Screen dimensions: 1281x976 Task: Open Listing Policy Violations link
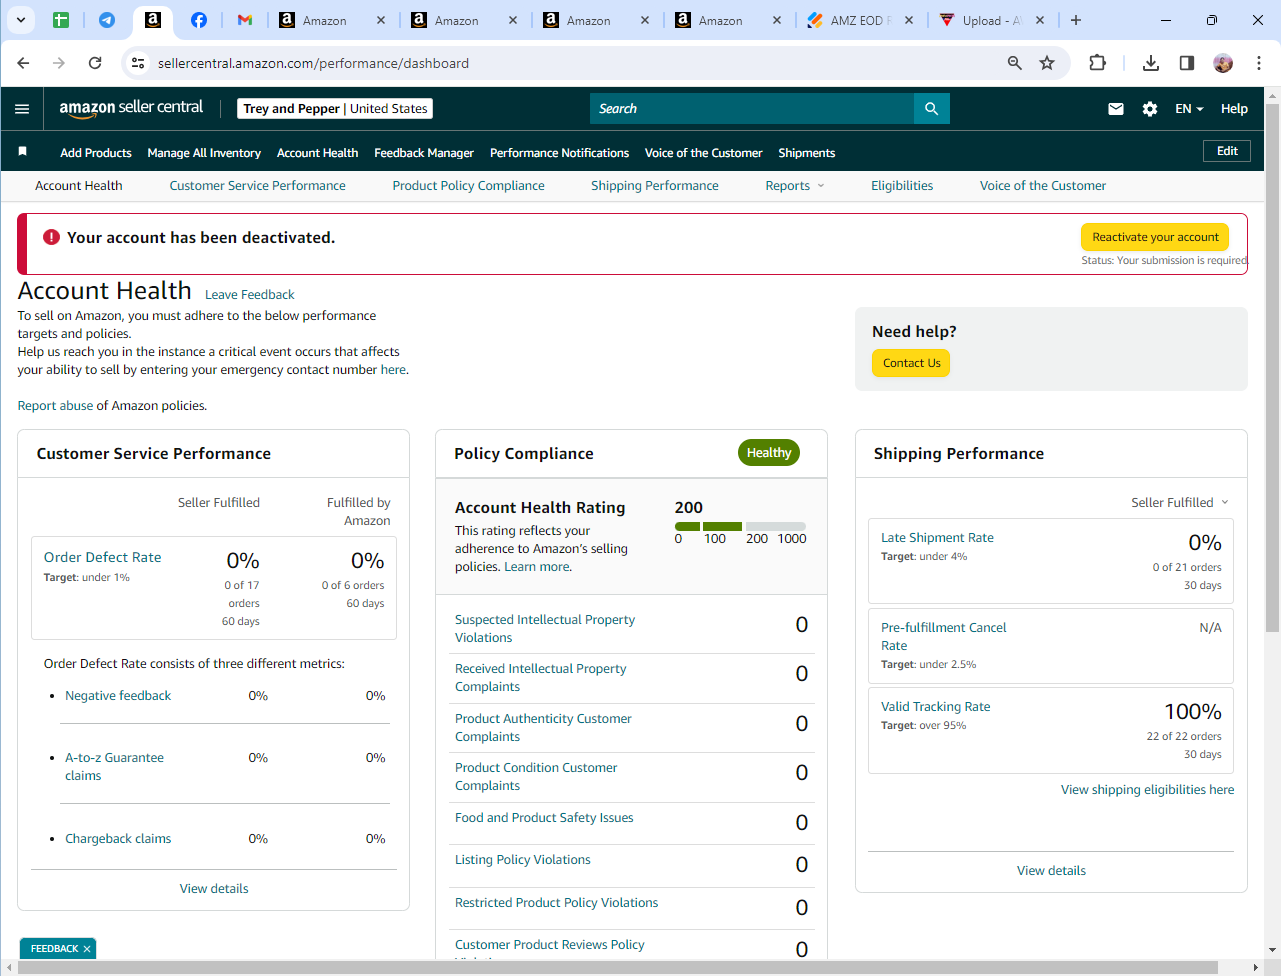[523, 860]
